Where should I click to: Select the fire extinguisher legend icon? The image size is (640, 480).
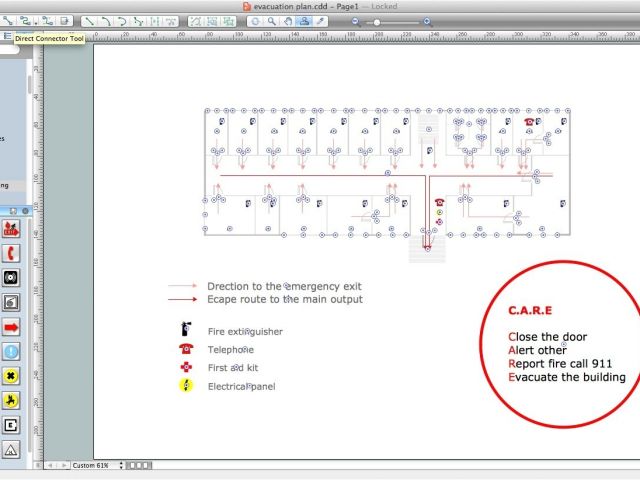(185, 329)
